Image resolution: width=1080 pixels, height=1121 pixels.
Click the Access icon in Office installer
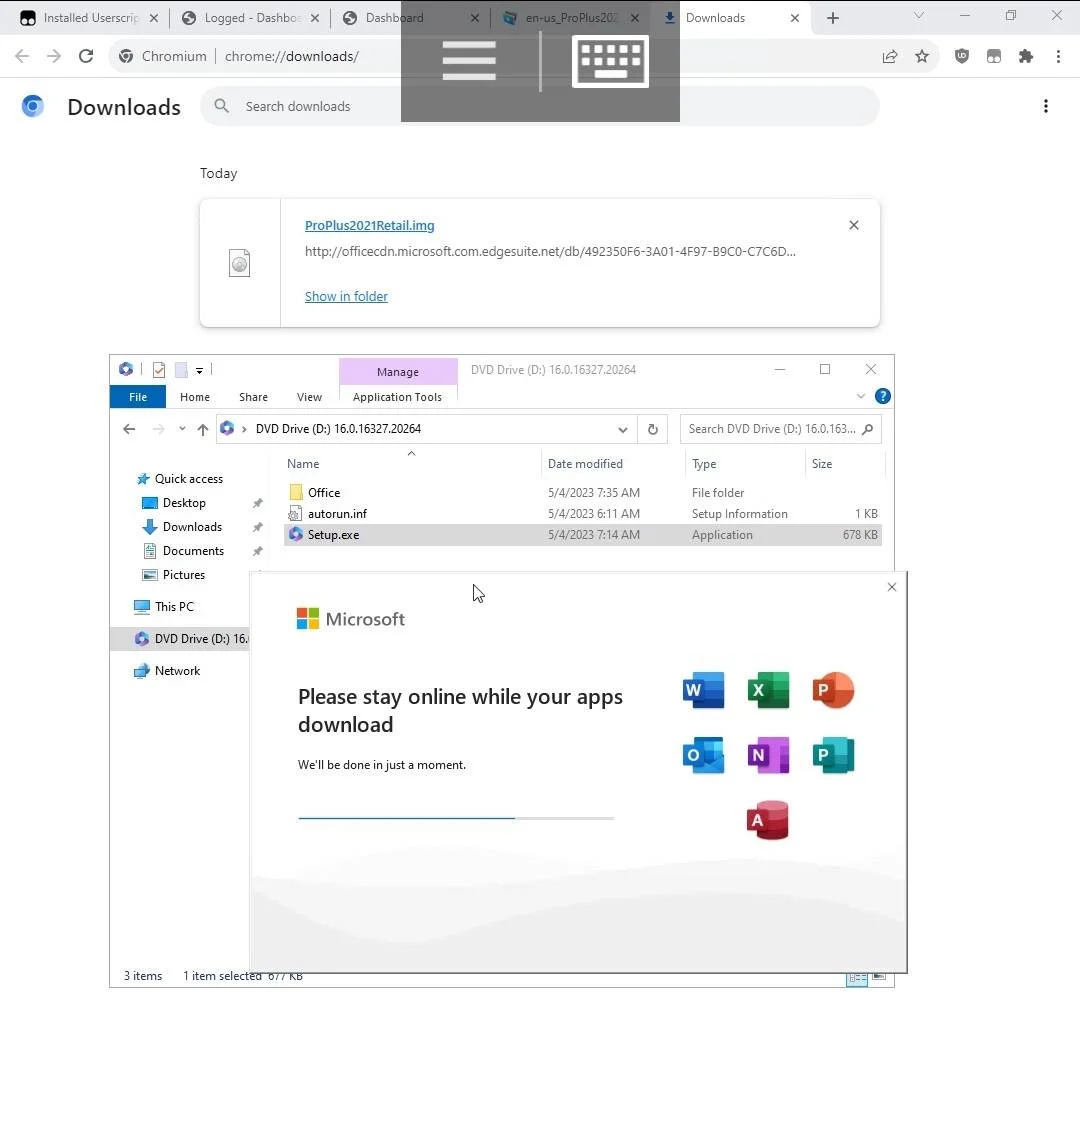coord(768,820)
